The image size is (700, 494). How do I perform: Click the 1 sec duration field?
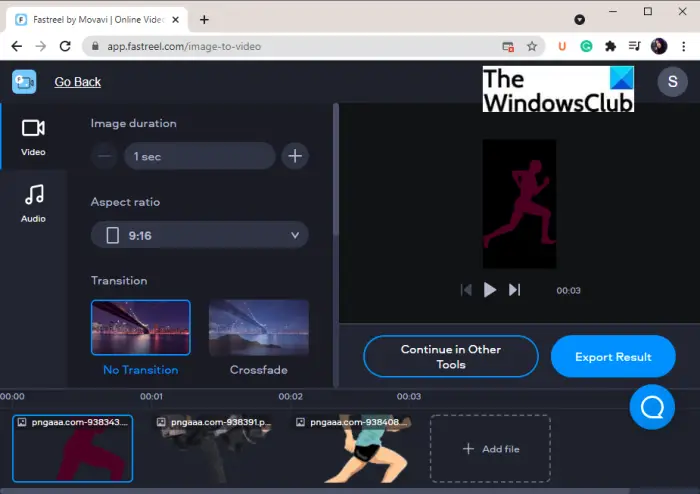[200, 156]
